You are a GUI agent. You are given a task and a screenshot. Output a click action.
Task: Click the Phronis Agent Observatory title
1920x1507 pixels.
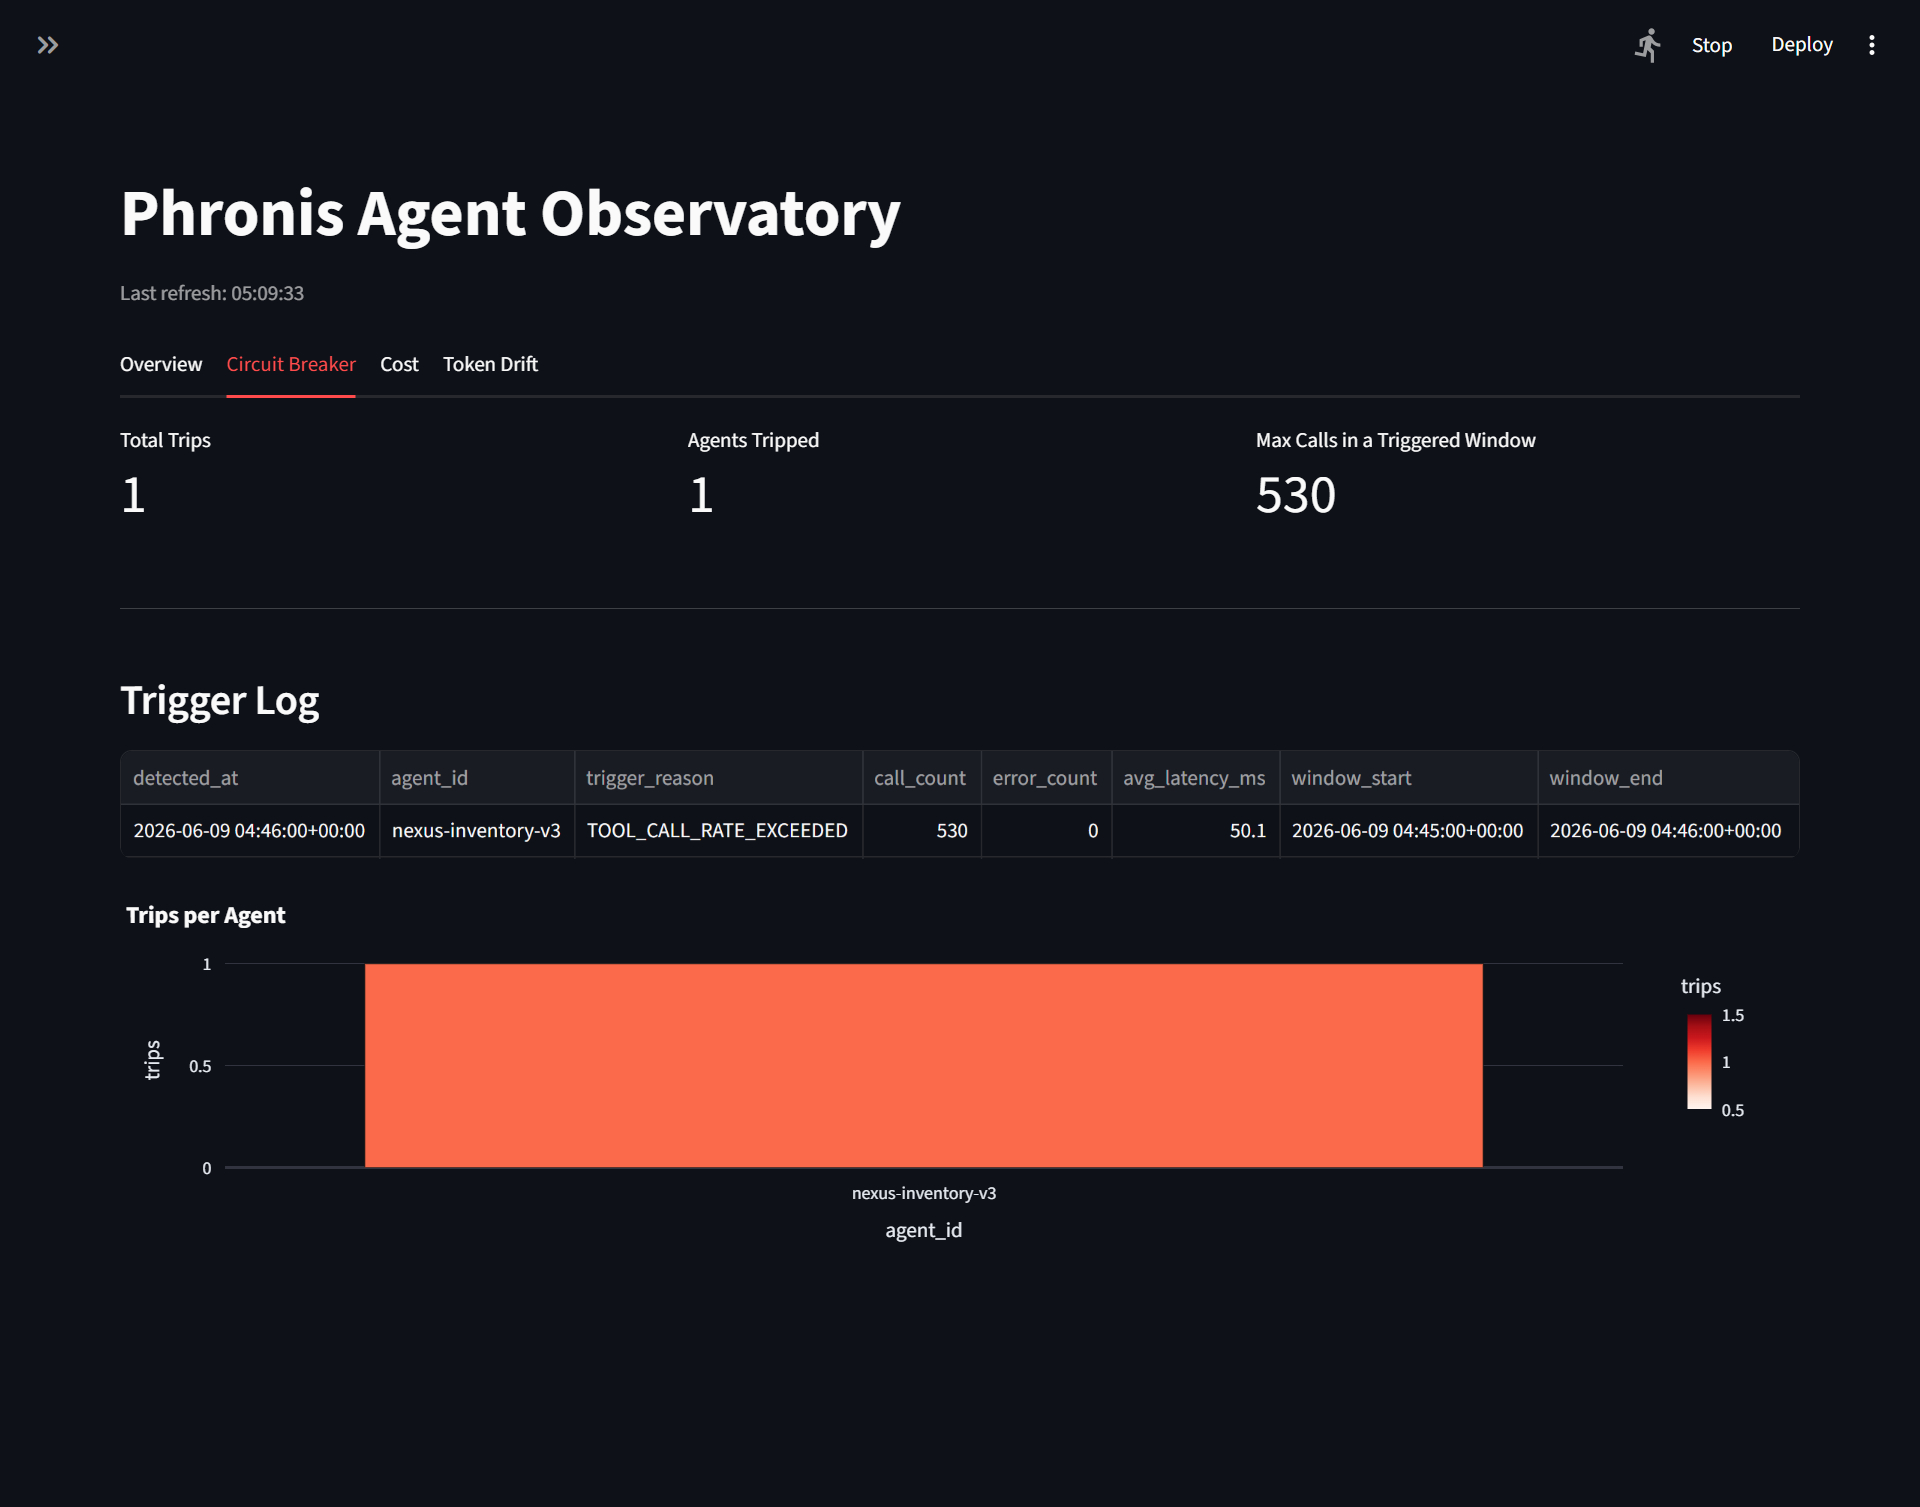tap(510, 214)
